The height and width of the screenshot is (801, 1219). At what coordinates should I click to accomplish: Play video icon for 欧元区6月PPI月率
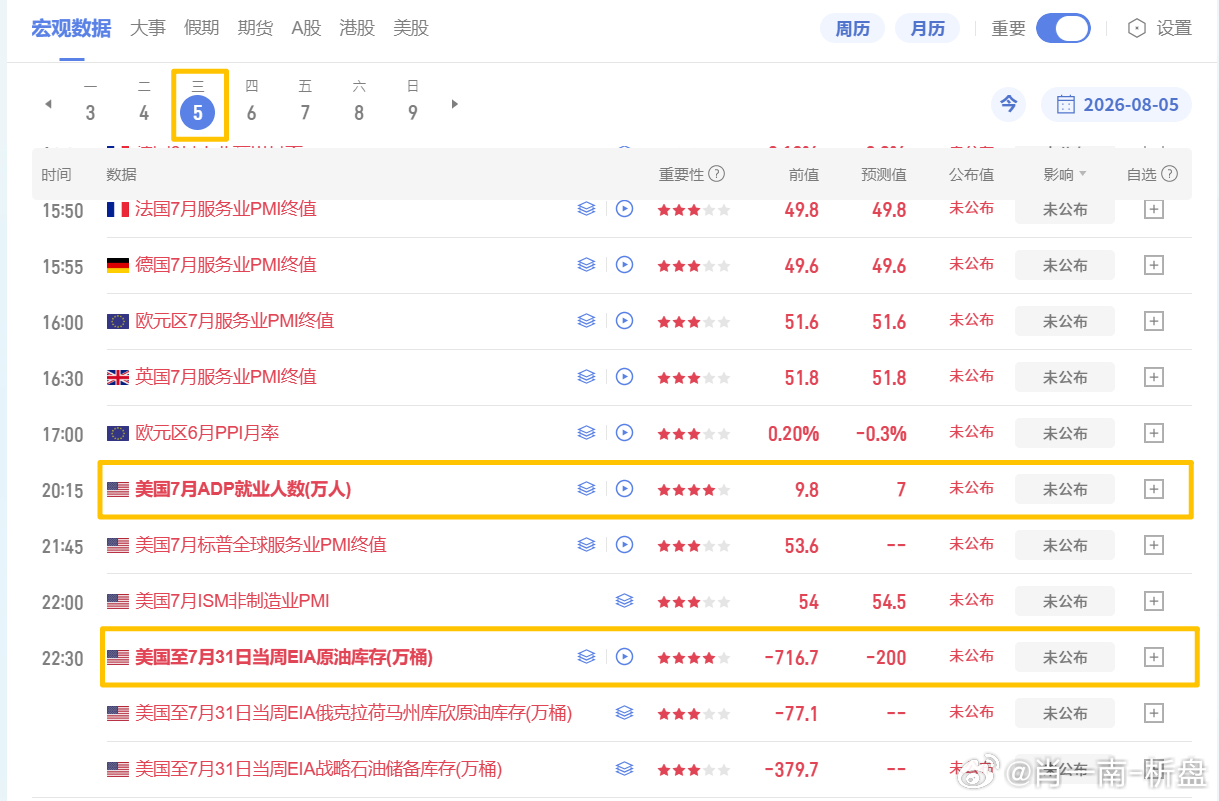625,433
